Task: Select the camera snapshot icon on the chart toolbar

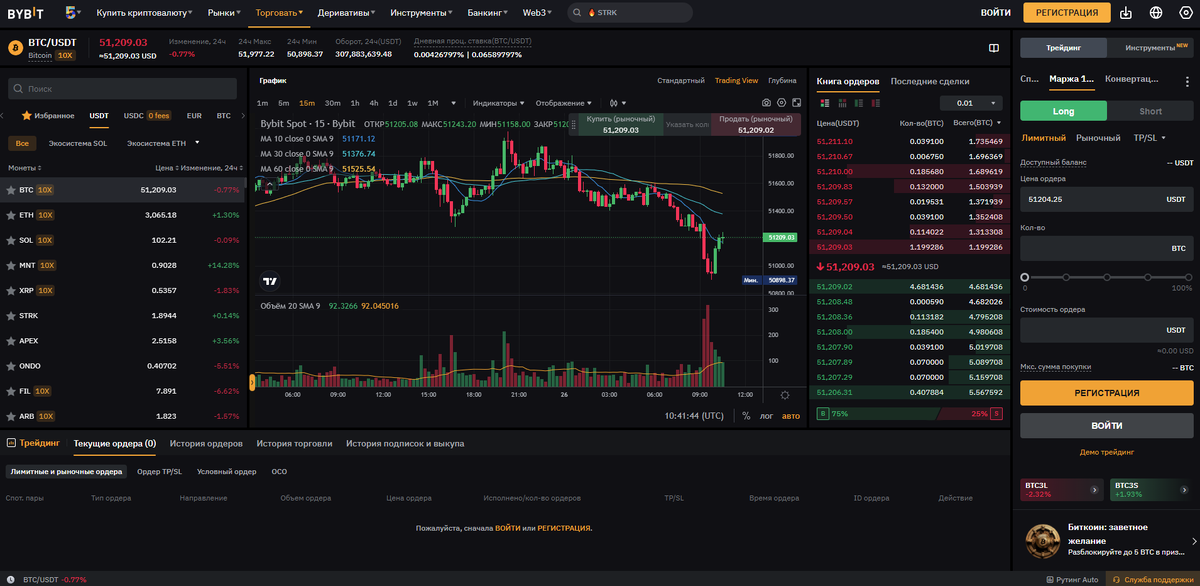Action: [x=766, y=100]
